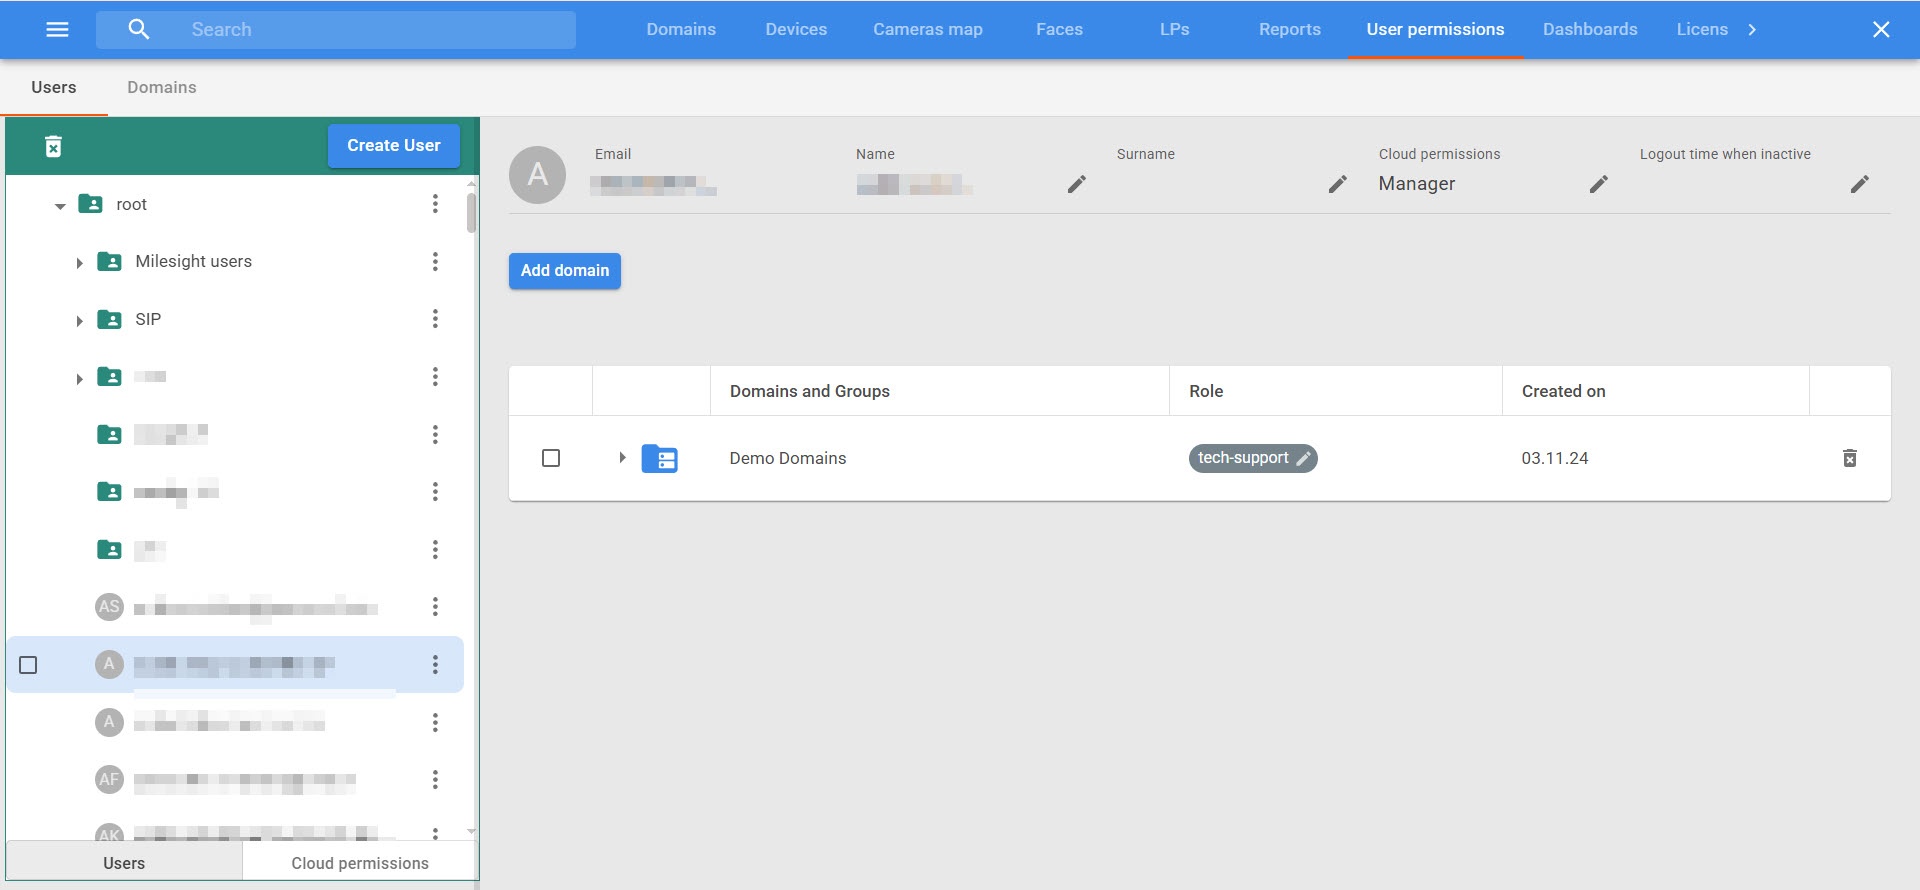Collapse the root tree node
Viewport: 1920px width, 890px height.
coord(60,205)
